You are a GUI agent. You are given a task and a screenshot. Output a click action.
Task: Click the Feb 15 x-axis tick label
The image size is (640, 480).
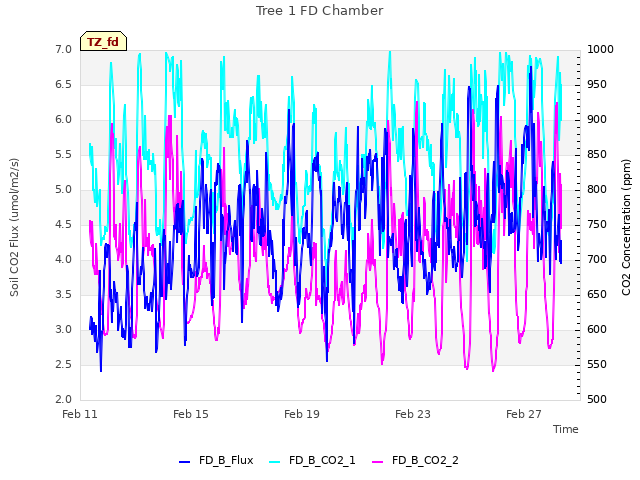(x=191, y=414)
